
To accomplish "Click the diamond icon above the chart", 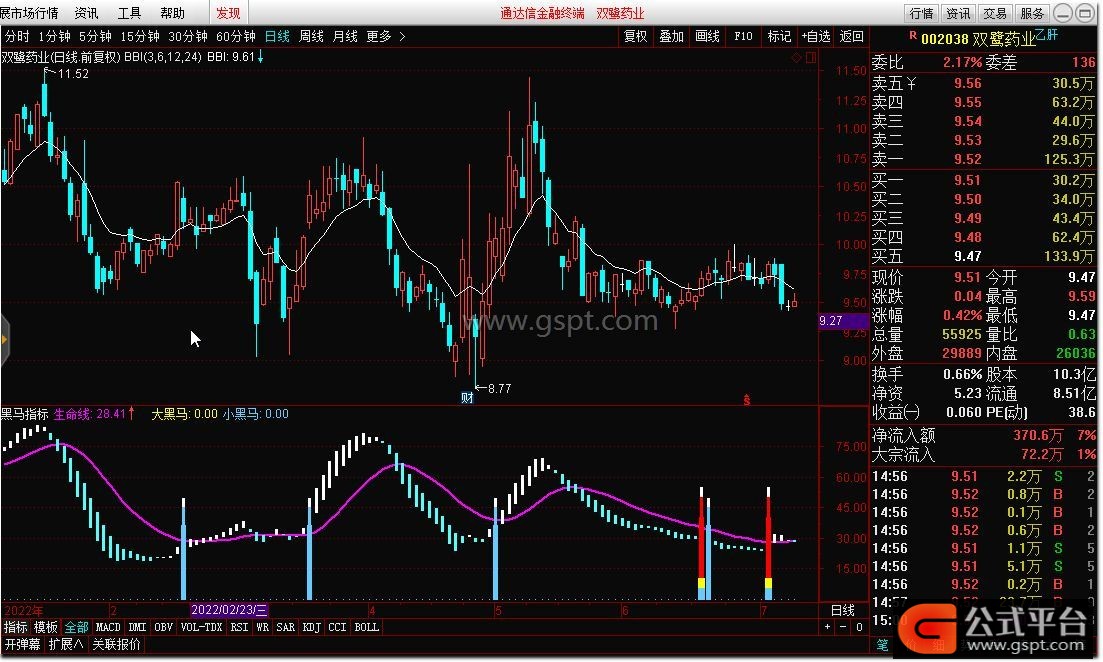I will click(x=796, y=58).
